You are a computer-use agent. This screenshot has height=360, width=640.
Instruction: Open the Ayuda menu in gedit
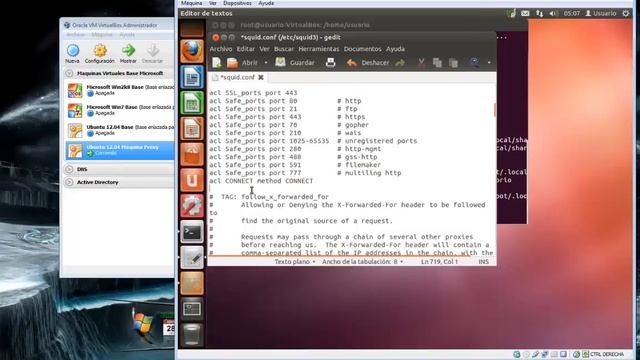click(x=396, y=49)
